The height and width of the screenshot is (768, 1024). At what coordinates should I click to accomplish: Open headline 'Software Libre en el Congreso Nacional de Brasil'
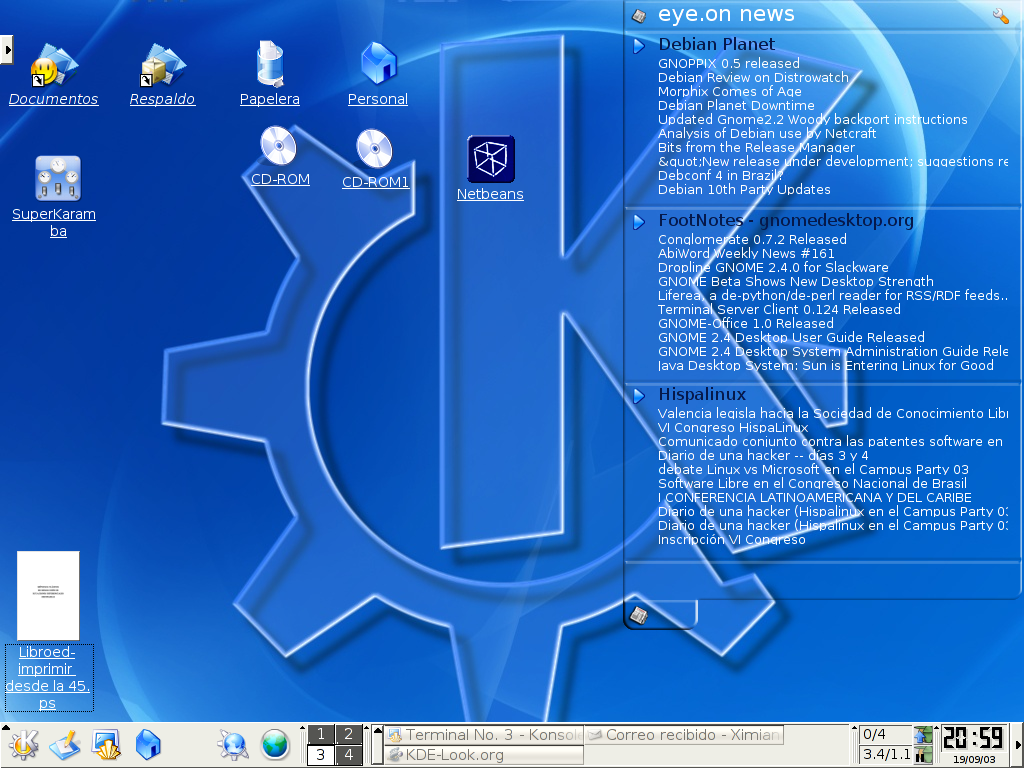(812, 483)
